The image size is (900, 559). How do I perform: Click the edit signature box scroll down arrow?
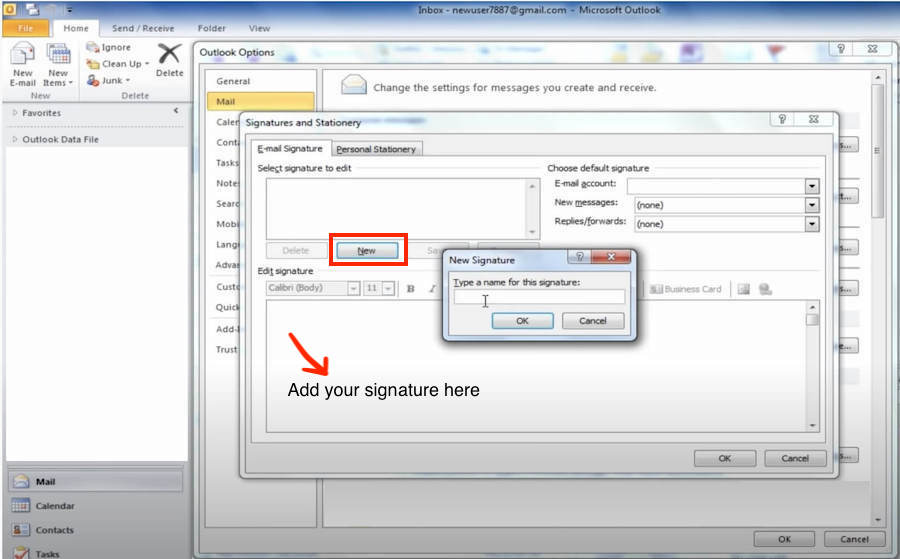tap(812, 425)
